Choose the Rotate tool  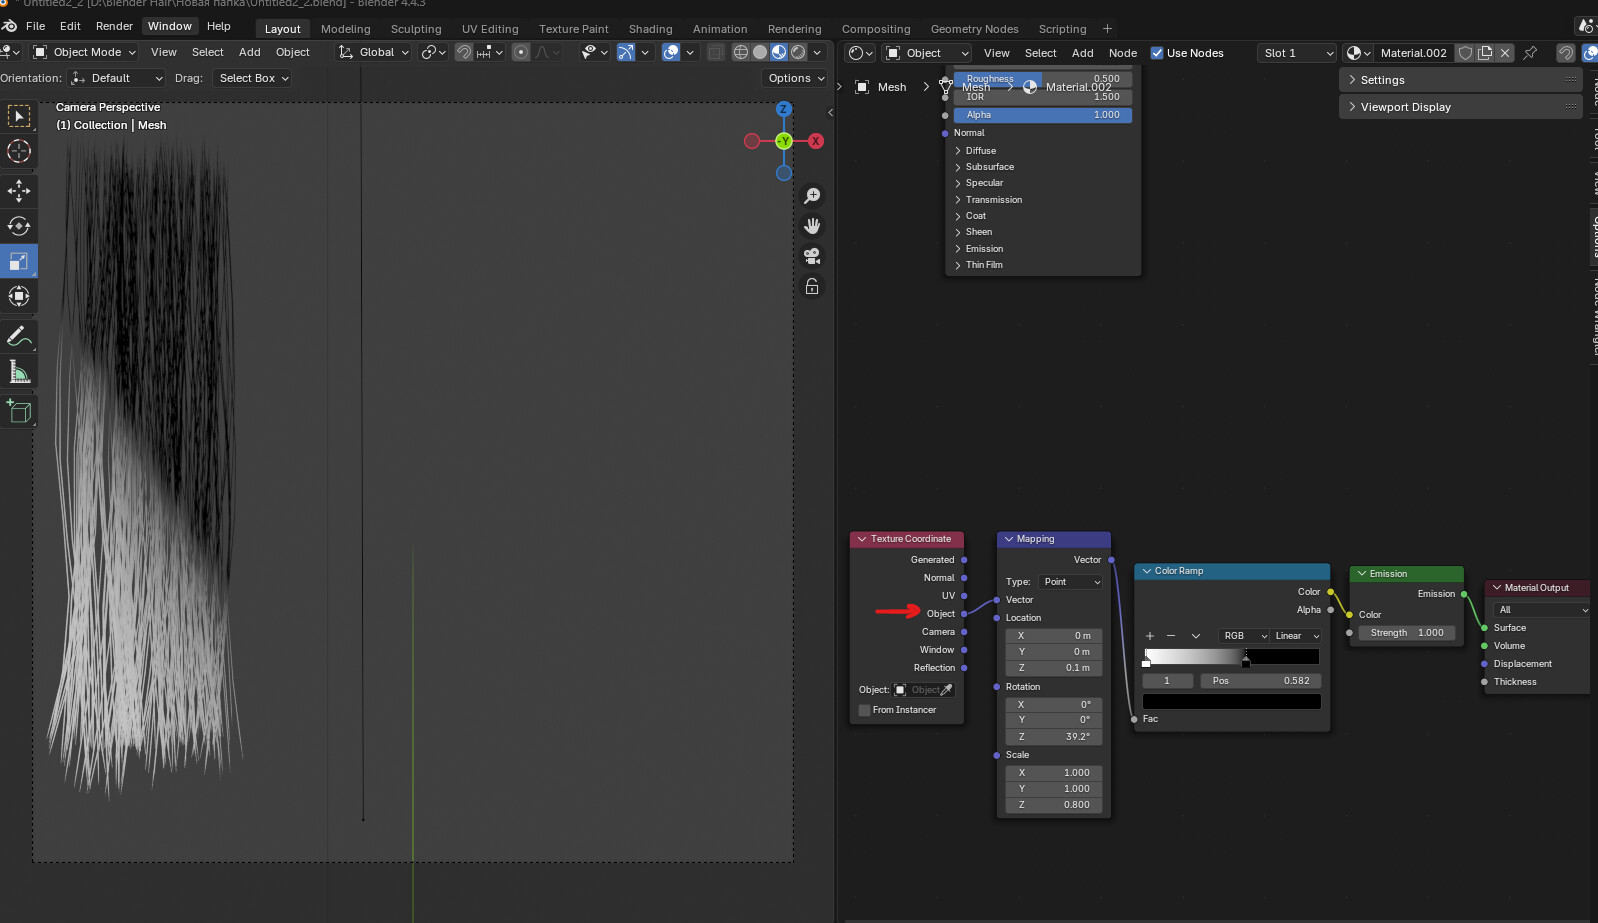tap(19, 226)
